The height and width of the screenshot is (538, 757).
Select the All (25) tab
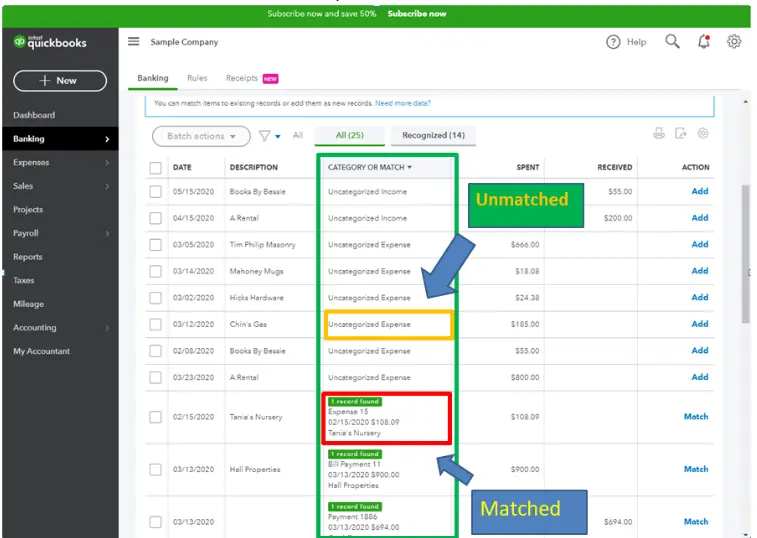coord(350,135)
